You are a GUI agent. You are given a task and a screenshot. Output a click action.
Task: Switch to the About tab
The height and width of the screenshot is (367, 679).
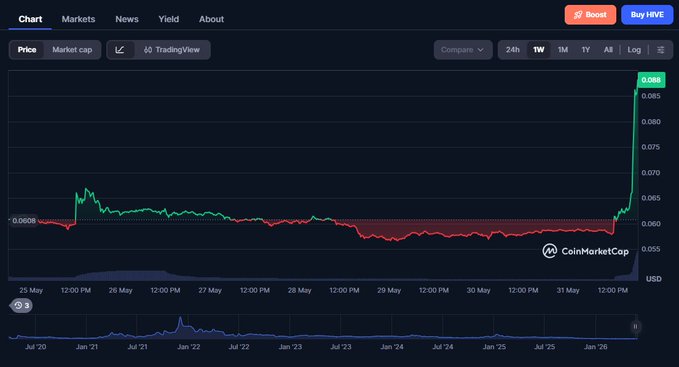click(211, 19)
